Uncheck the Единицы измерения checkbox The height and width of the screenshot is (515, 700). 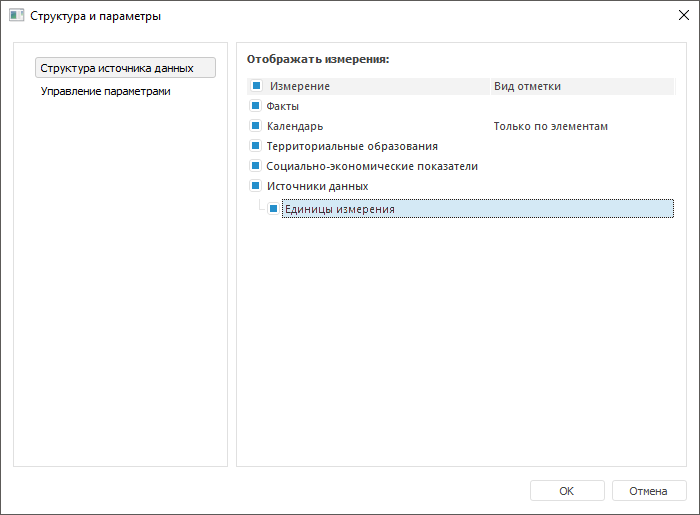click(x=274, y=209)
